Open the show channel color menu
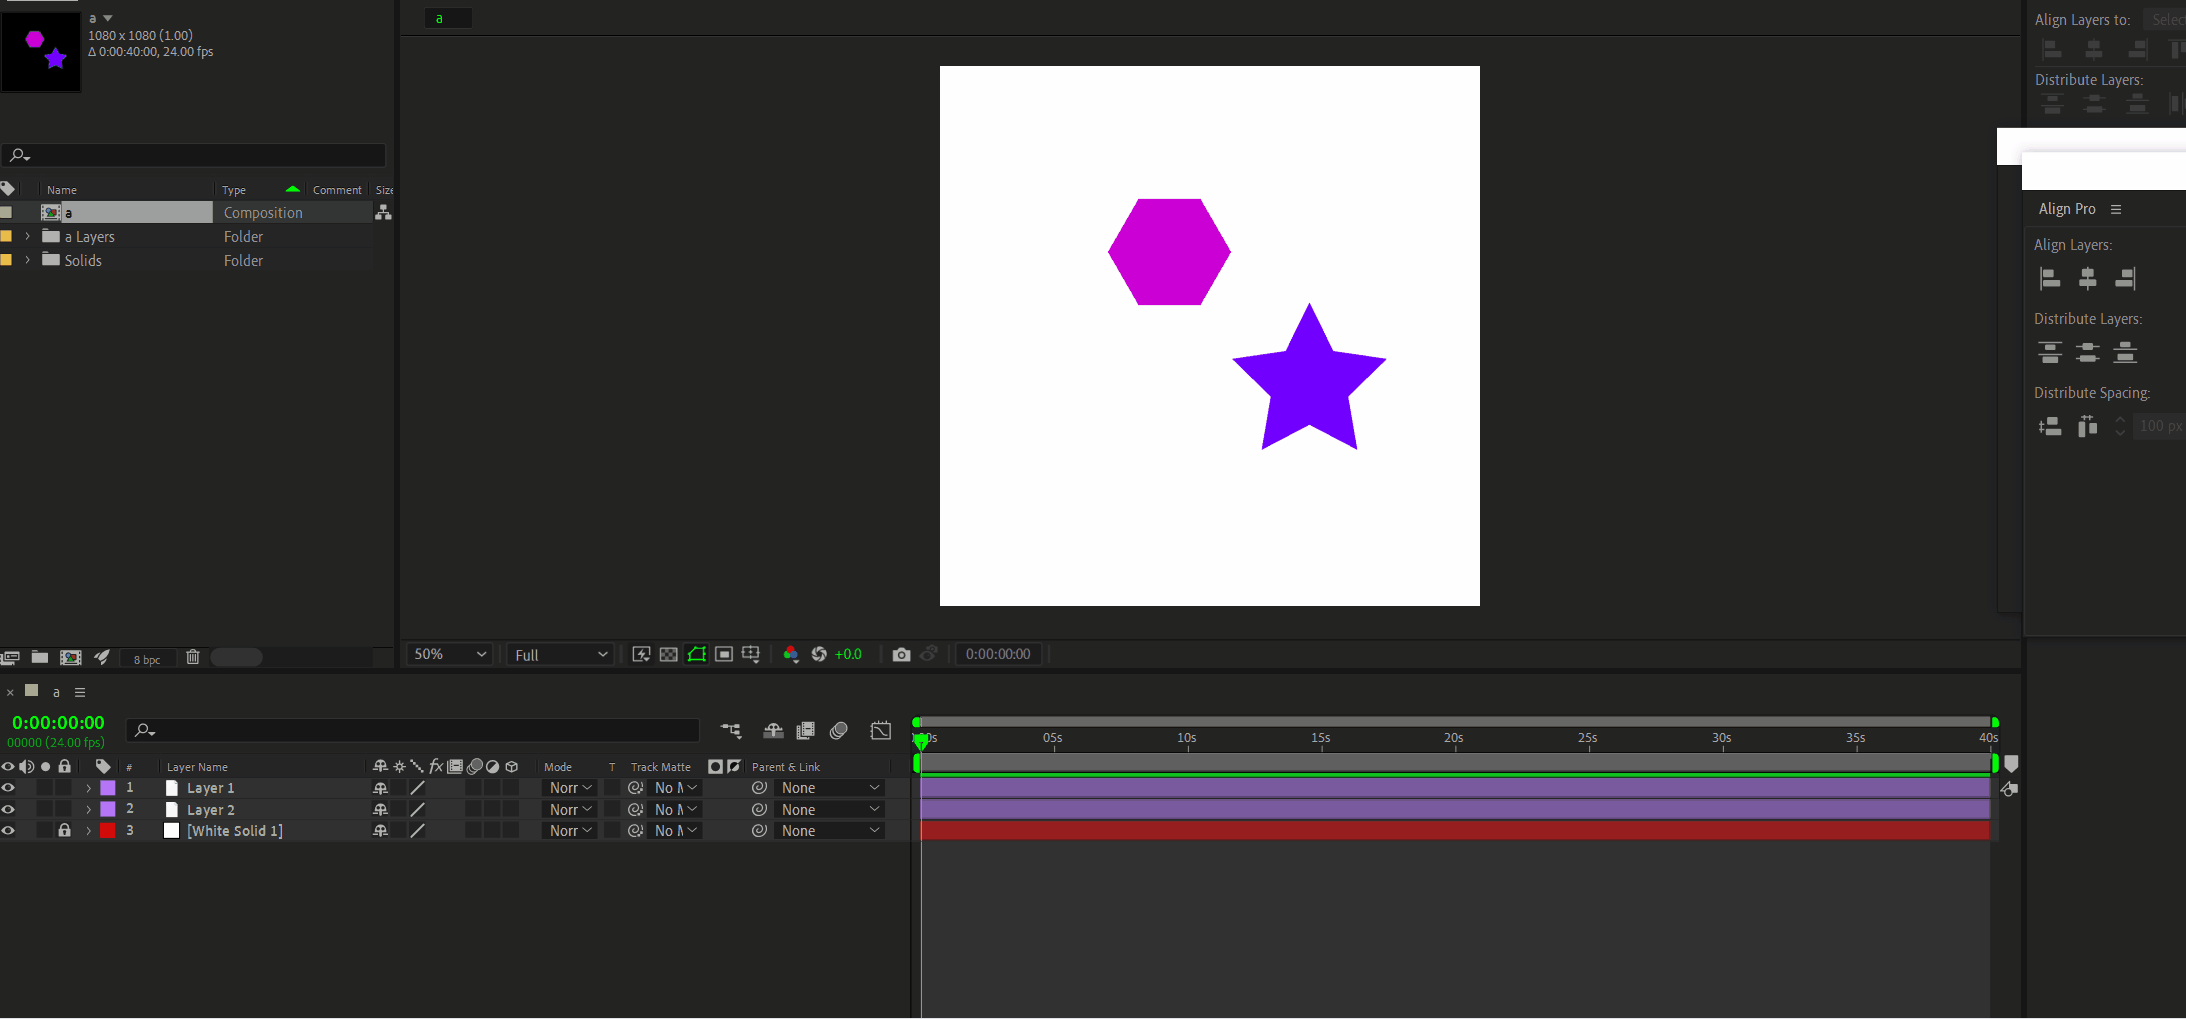Screen dimensions: 2186x1019 (x=791, y=654)
